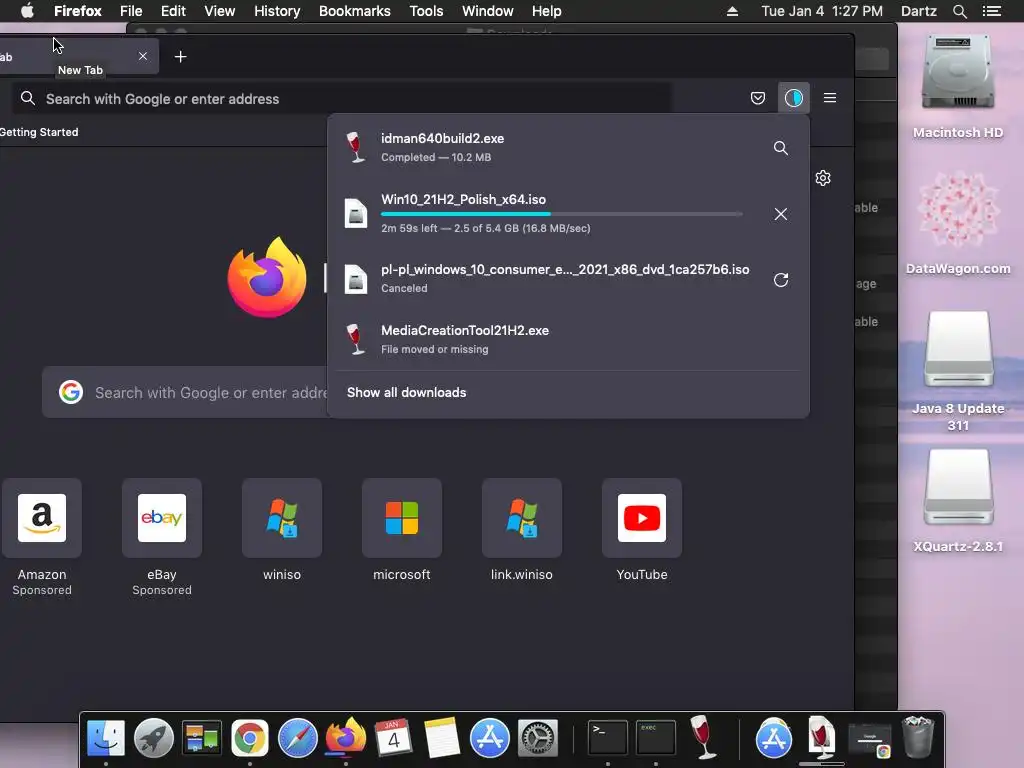Close the New Tab tab
1024x768 pixels.
click(142, 56)
